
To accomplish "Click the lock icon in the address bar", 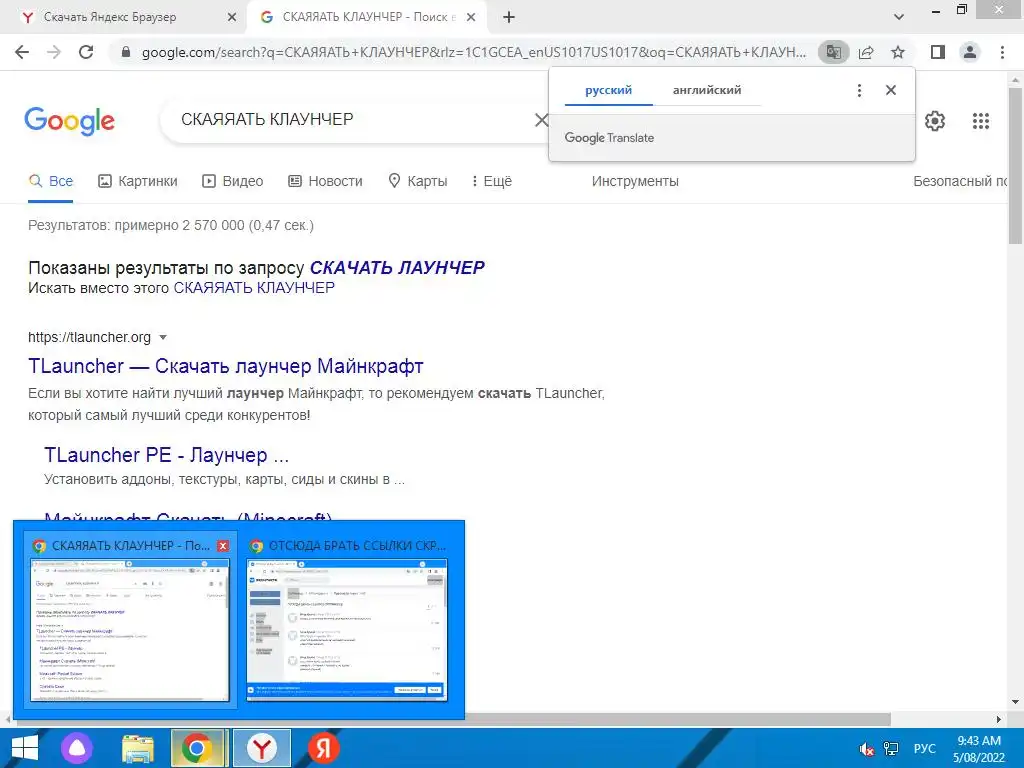I will click(126, 52).
